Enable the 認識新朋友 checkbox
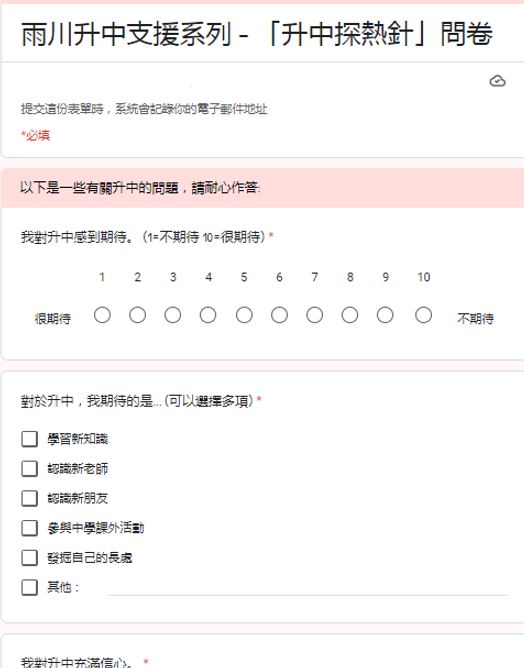Screen dimensions: 524x668 point(29,498)
